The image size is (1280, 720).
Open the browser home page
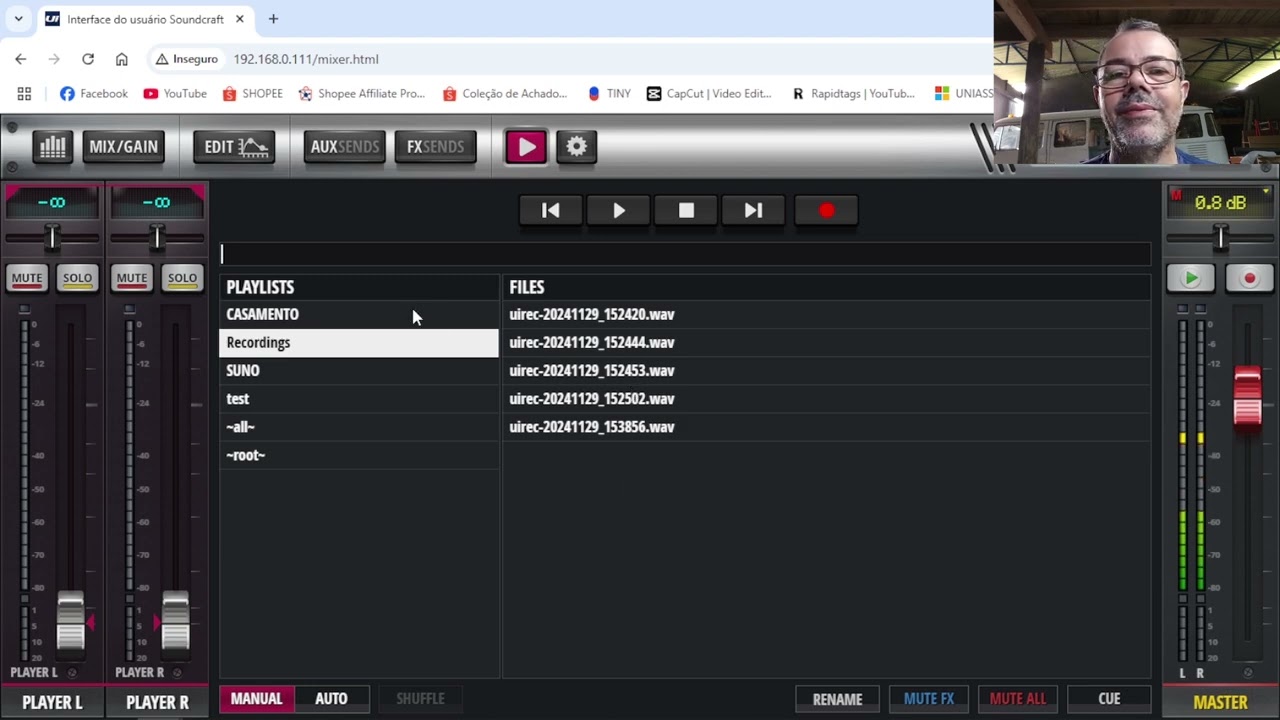pos(122,59)
